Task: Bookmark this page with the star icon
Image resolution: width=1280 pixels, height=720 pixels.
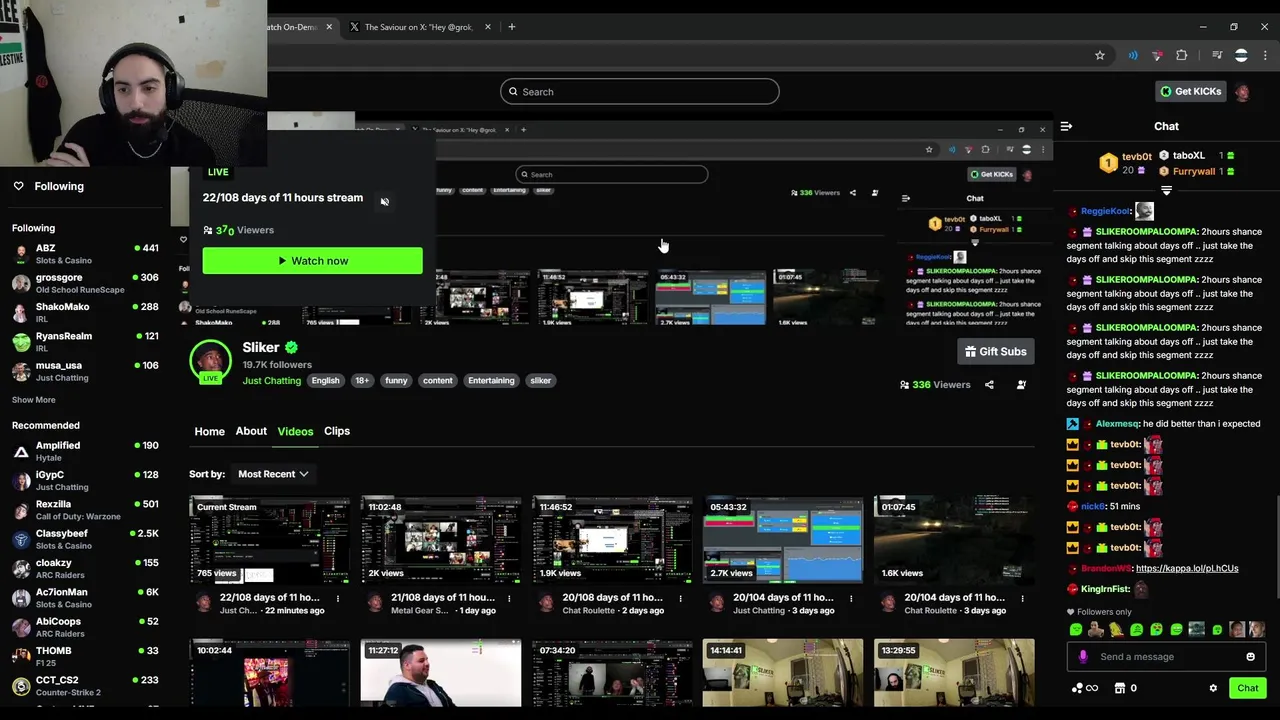Action: (x=1100, y=56)
